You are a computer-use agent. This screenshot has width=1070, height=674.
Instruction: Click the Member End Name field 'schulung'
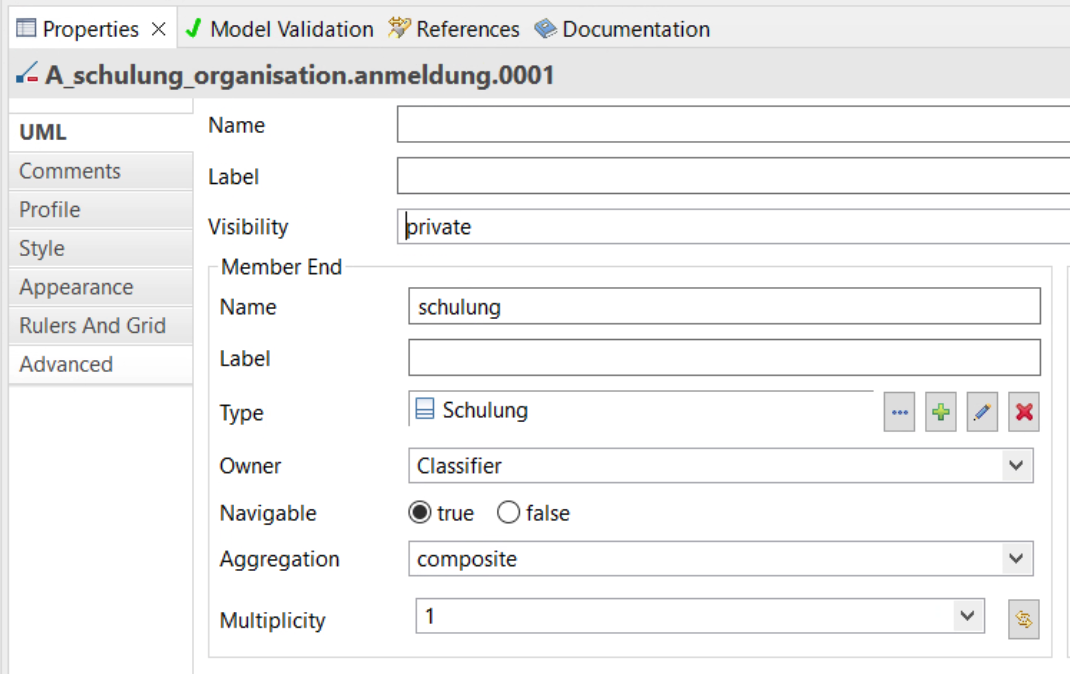tap(725, 306)
